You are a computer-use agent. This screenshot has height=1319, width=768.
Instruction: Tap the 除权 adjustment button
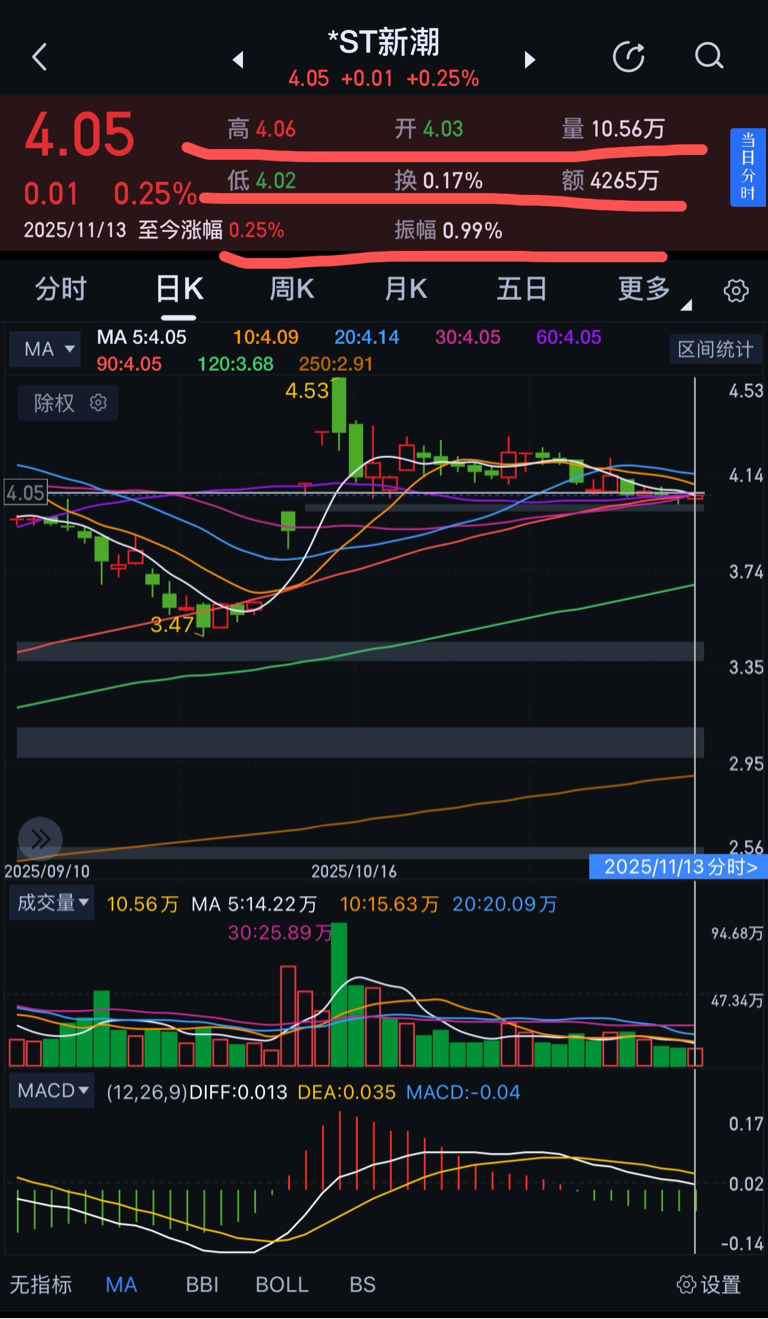tap(68, 403)
